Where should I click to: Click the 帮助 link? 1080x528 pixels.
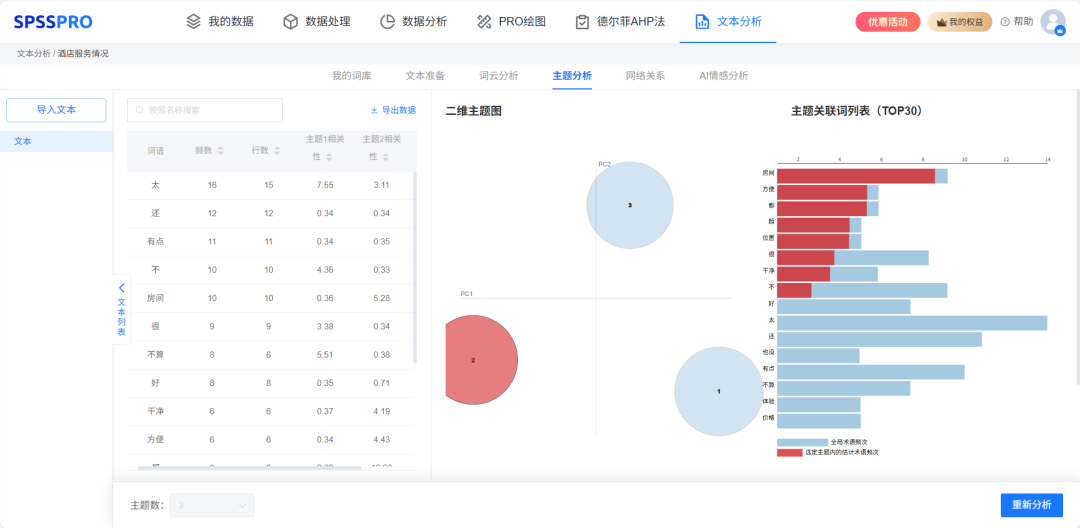tap(1024, 22)
